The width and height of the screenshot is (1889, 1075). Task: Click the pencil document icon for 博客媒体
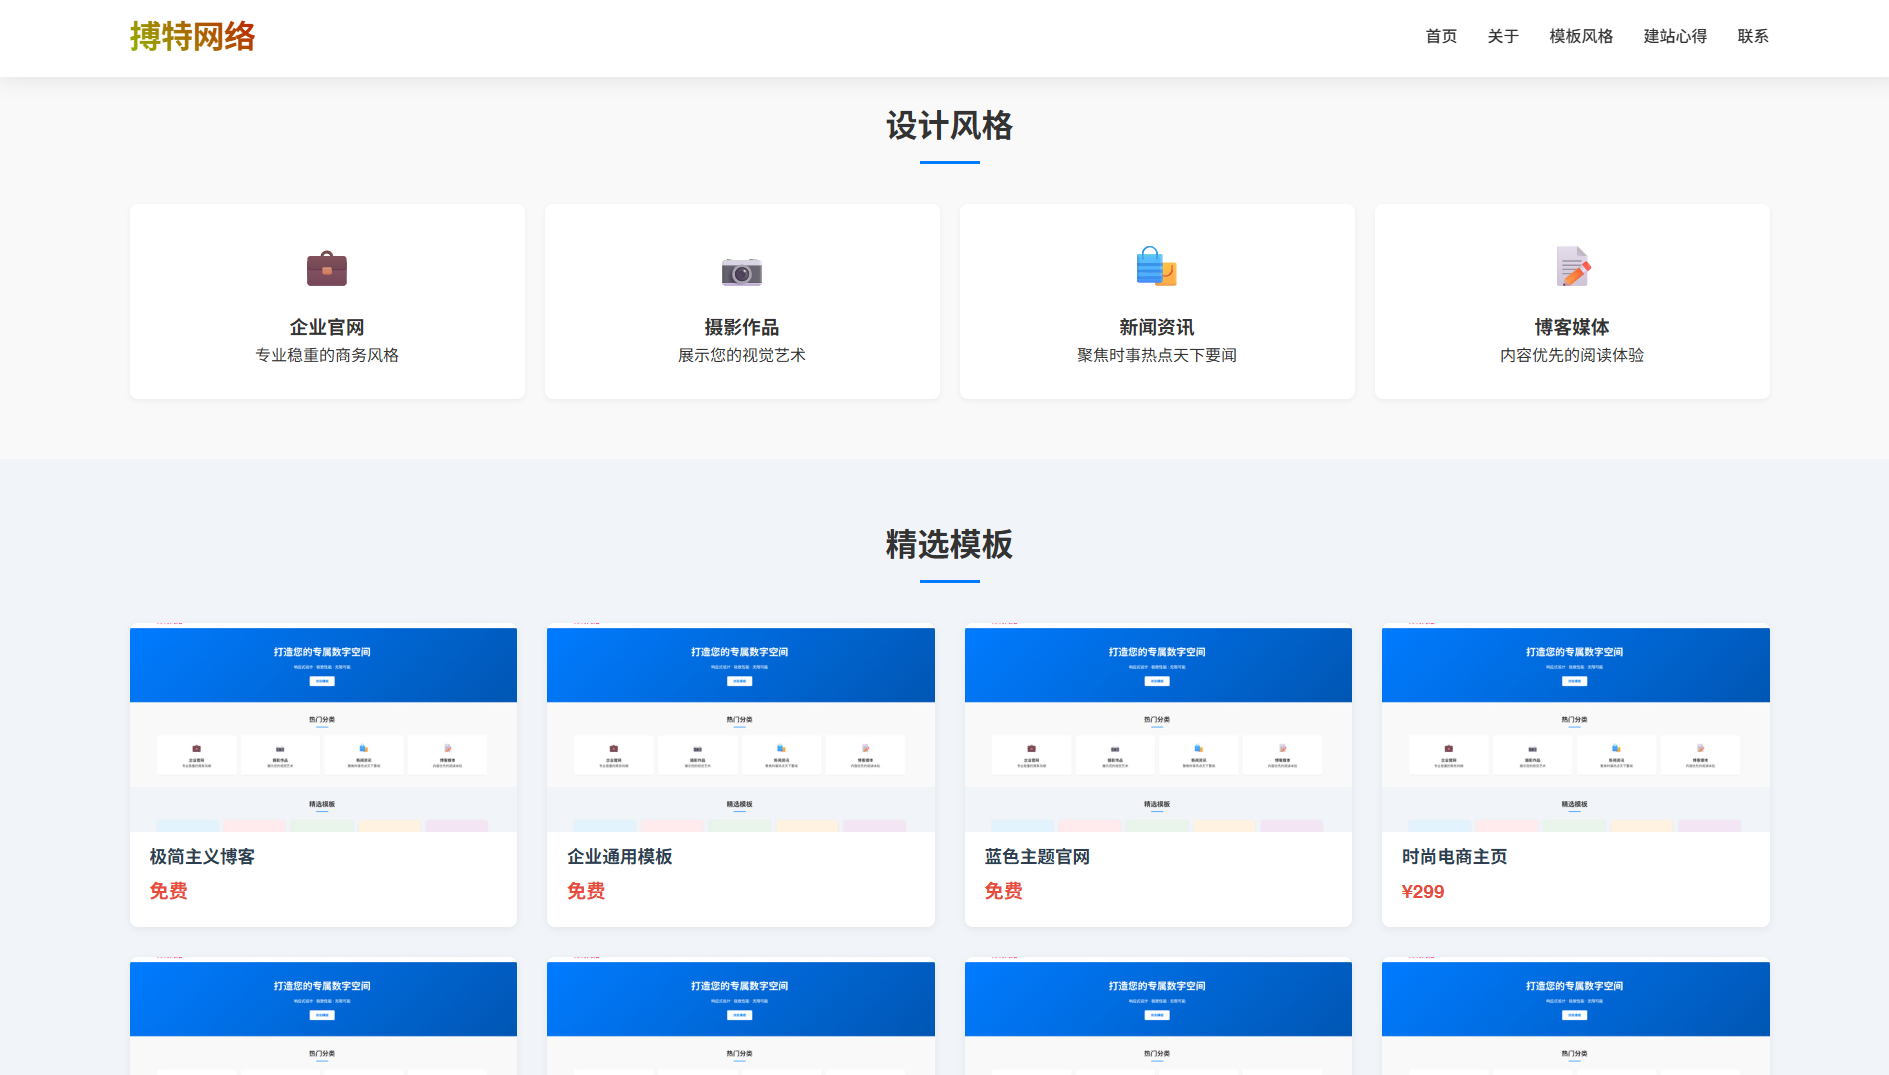pyautogui.click(x=1572, y=267)
